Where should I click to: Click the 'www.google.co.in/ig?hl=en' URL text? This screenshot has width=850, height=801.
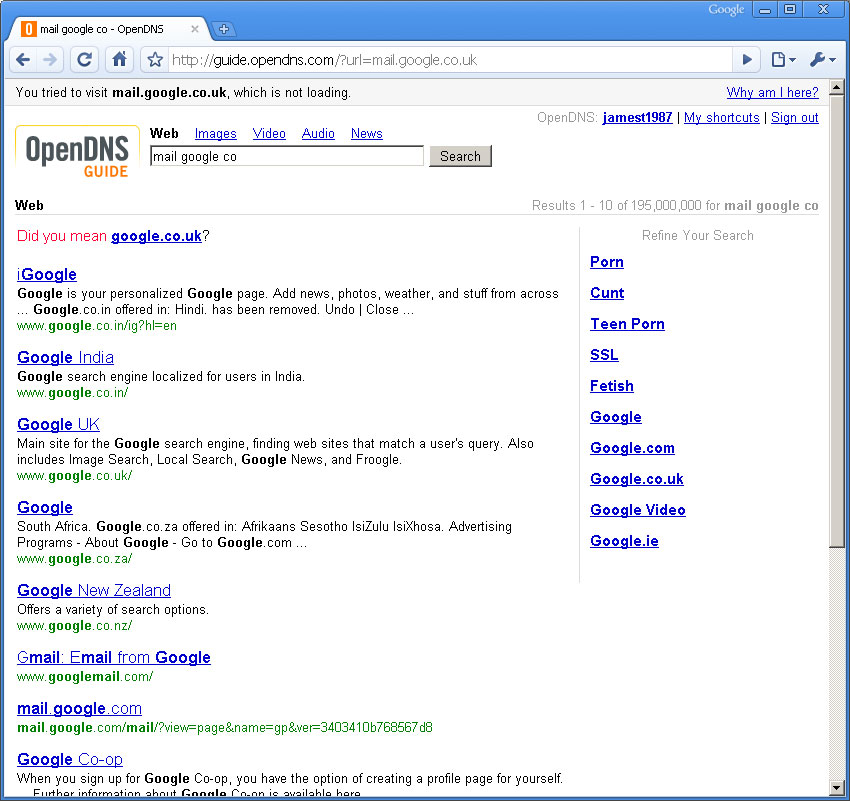click(97, 326)
